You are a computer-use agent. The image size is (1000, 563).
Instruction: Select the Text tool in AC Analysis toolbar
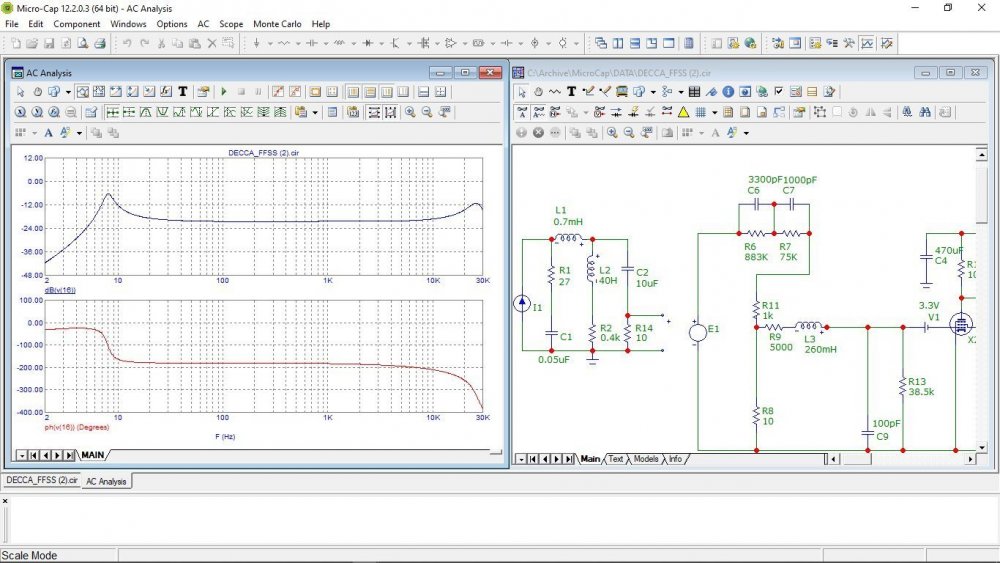click(183, 91)
